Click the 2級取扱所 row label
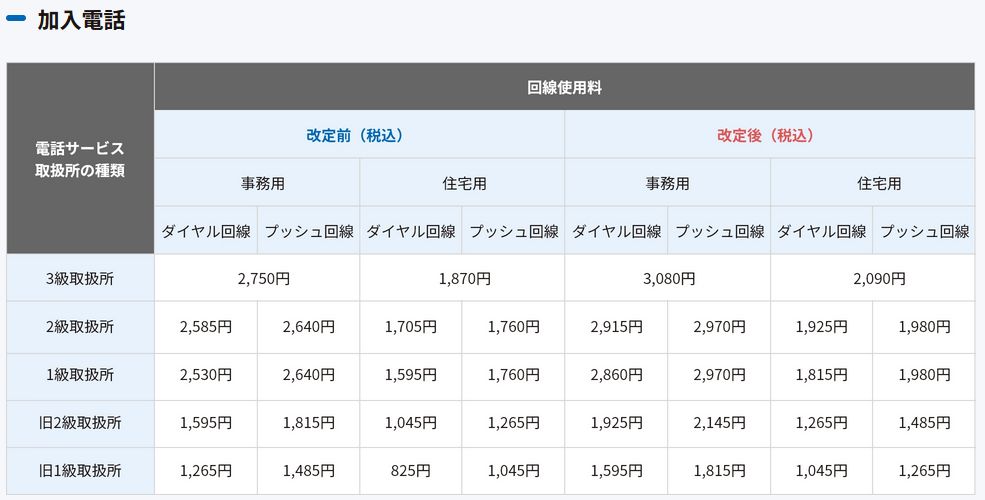The height and width of the screenshot is (500, 985). coord(80,327)
